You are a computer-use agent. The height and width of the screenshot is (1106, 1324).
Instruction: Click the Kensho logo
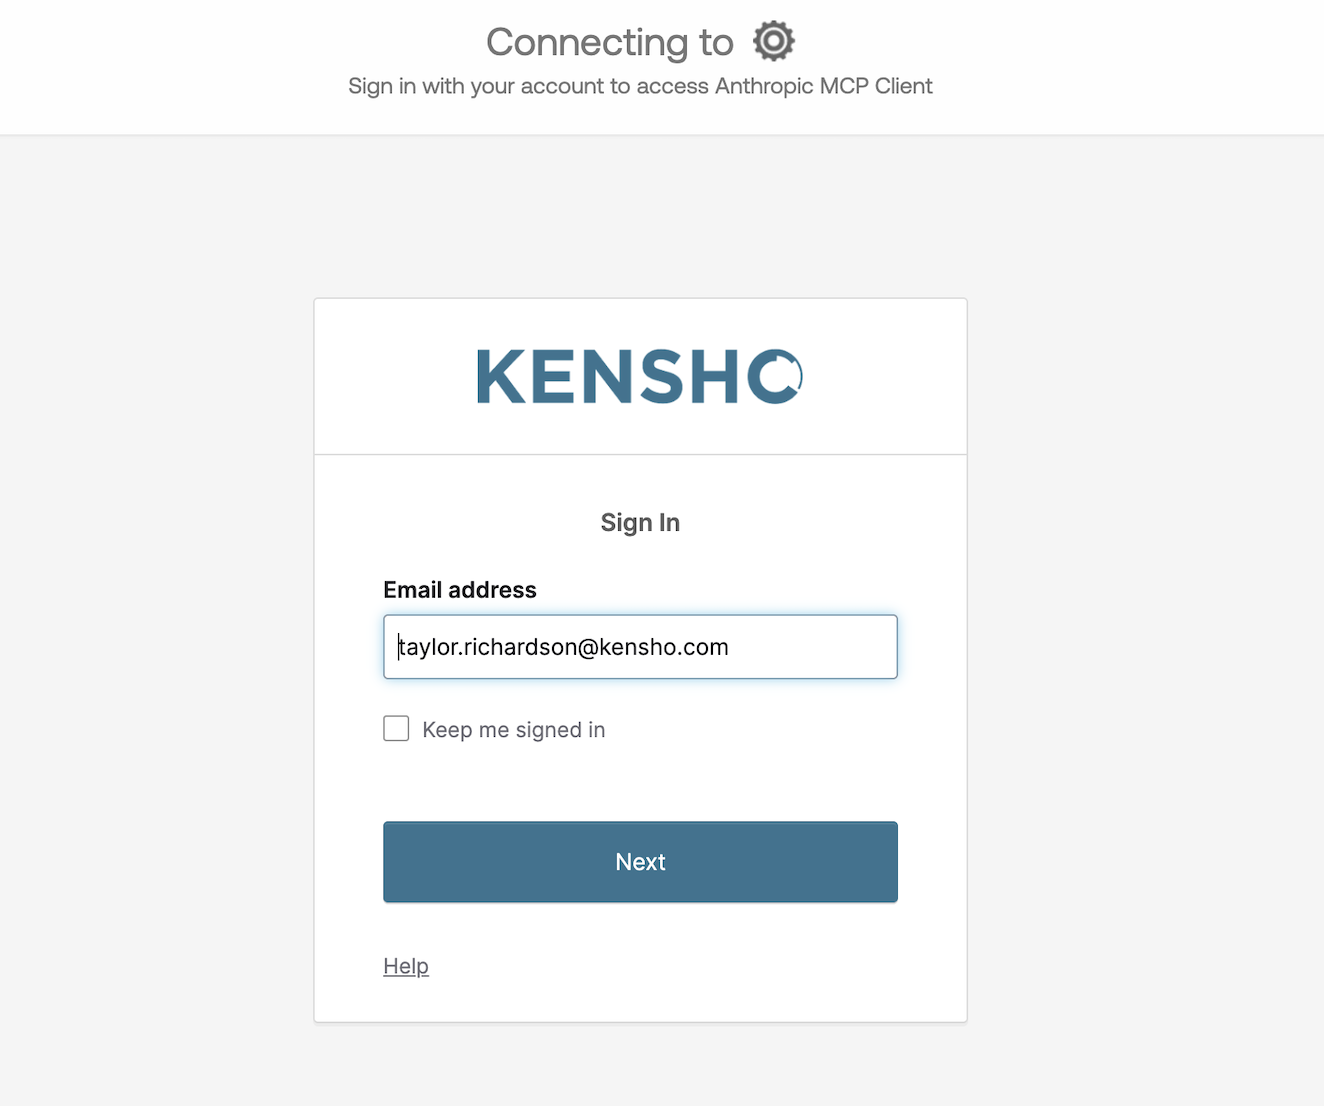[x=640, y=377]
